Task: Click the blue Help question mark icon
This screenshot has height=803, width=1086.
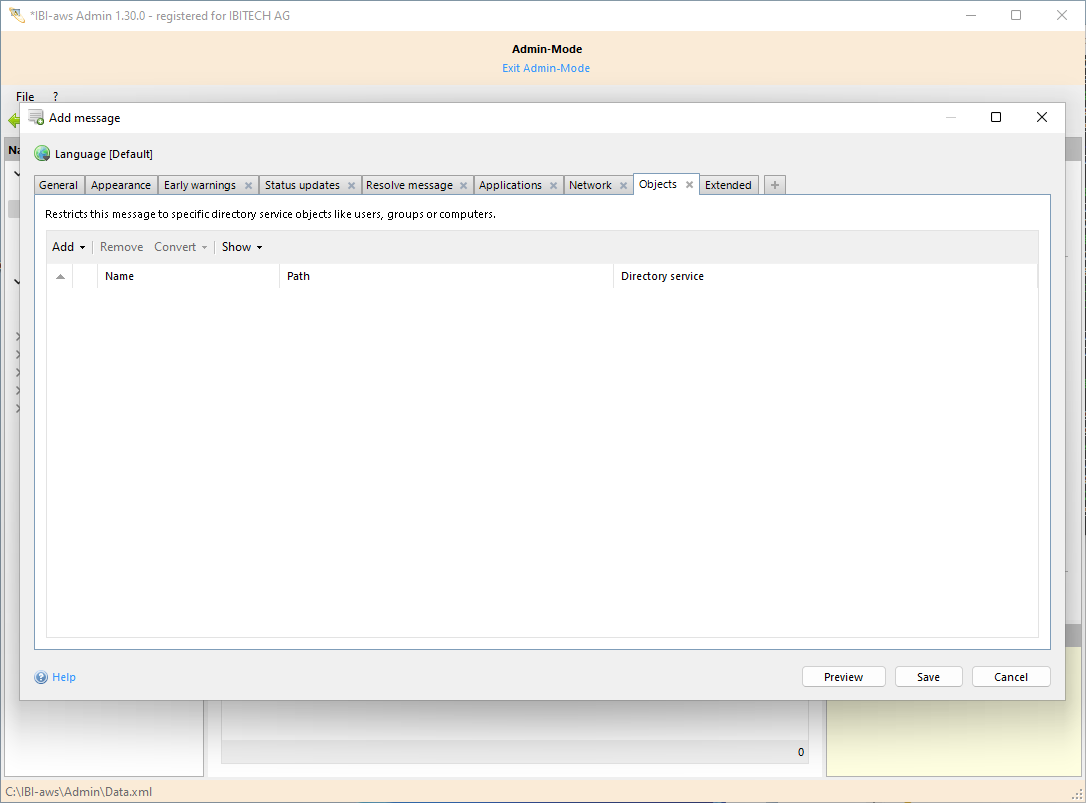Action: (x=41, y=677)
